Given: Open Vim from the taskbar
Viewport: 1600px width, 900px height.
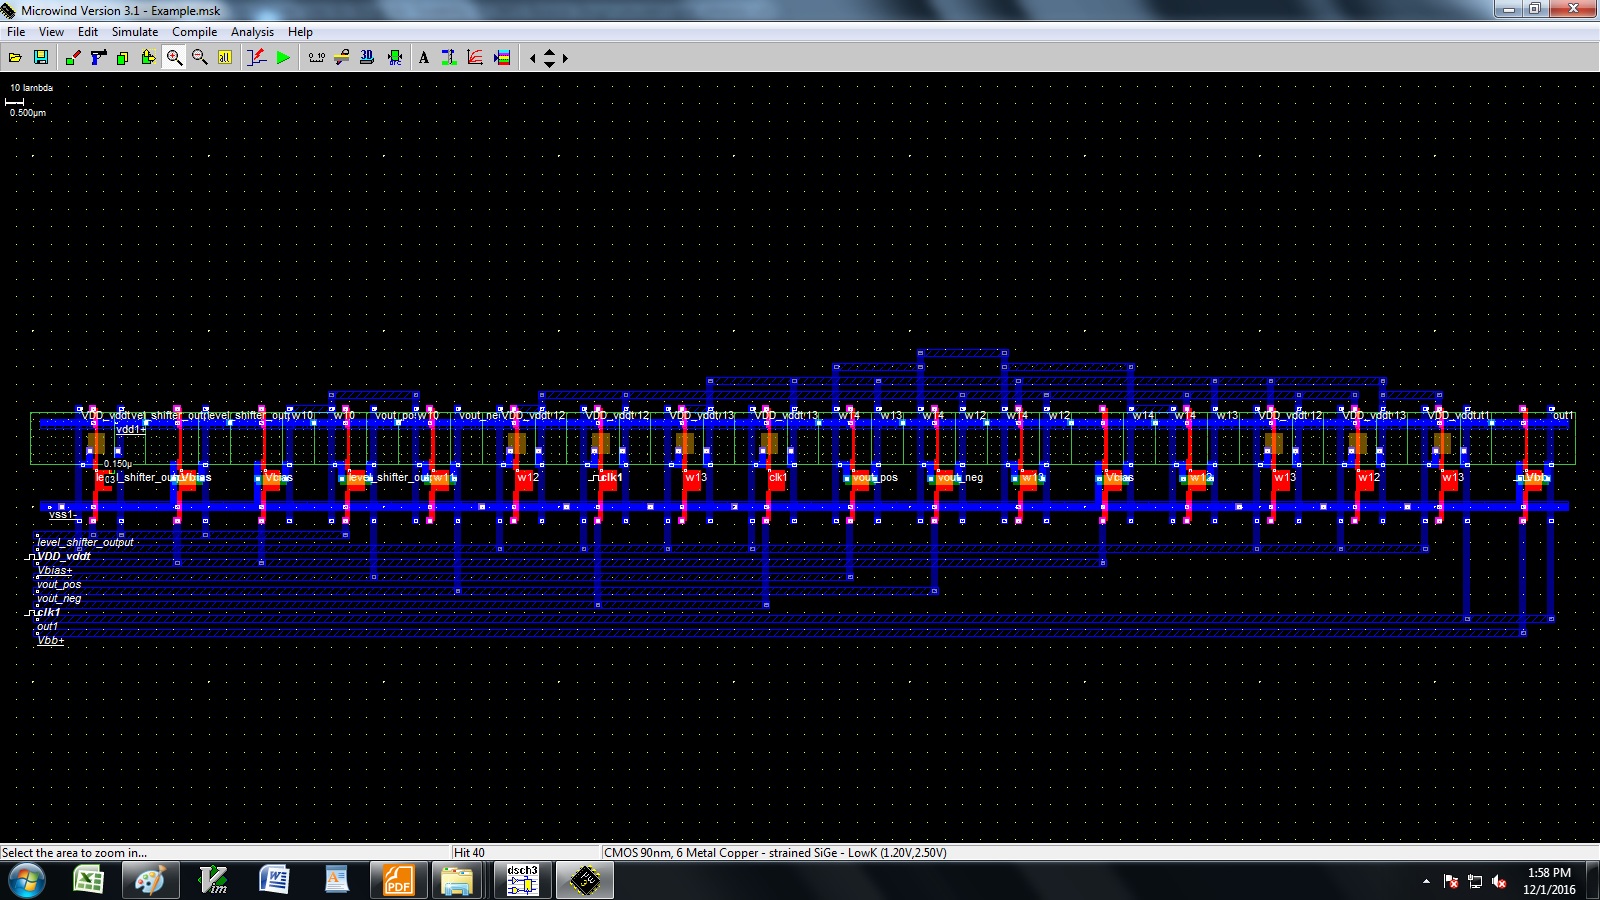Looking at the screenshot, I should (213, 881).
